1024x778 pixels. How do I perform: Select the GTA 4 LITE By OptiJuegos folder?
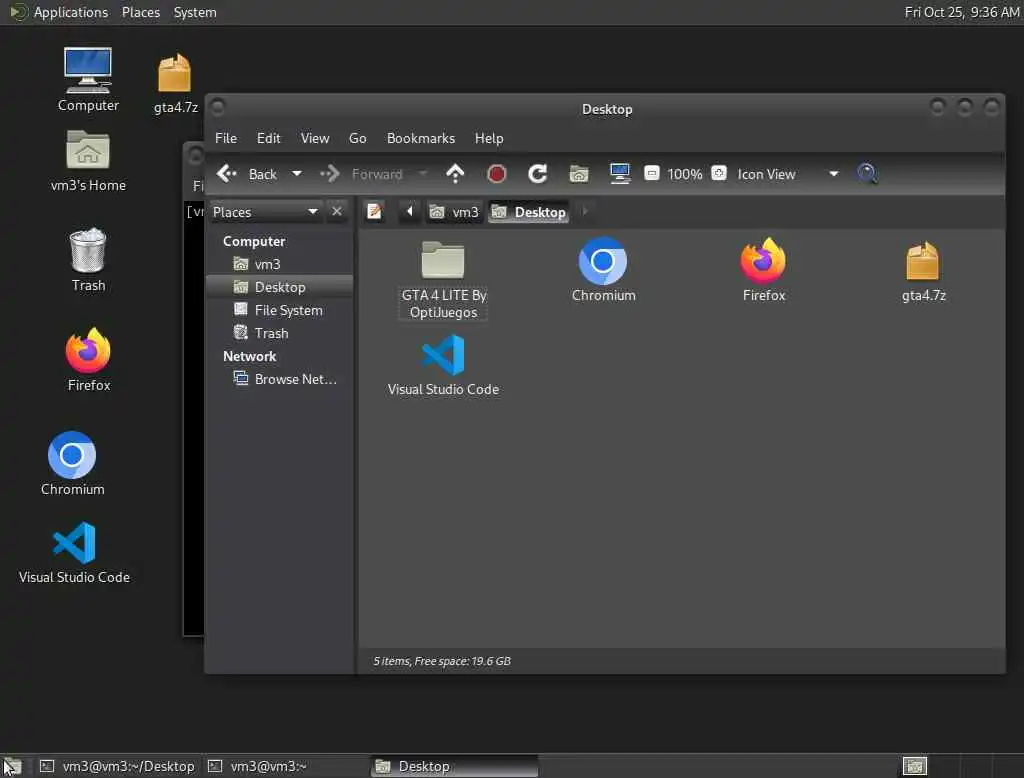[x=443, y=280]
